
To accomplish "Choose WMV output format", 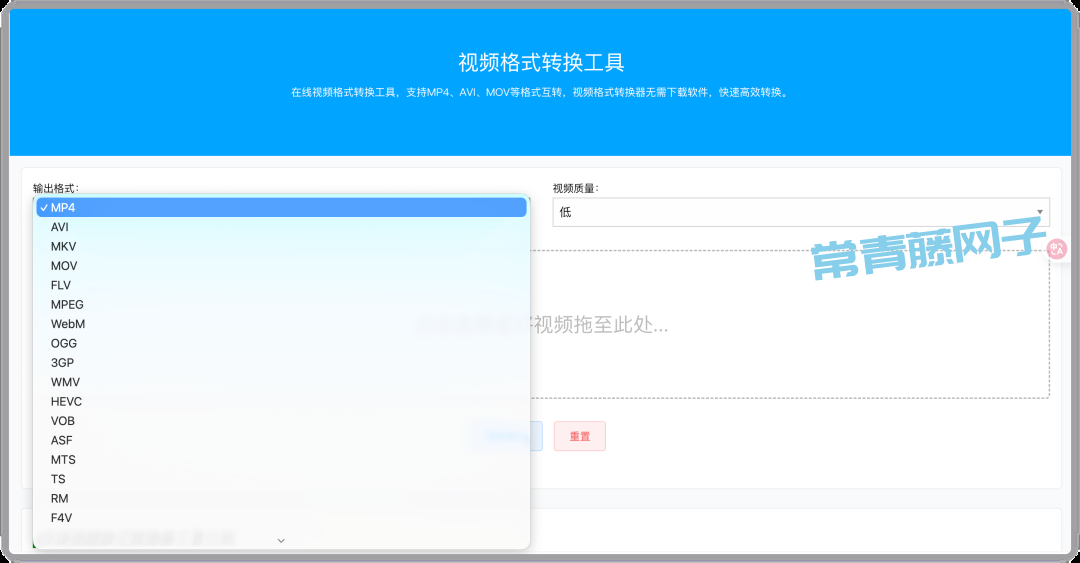I will pos(65,382).
